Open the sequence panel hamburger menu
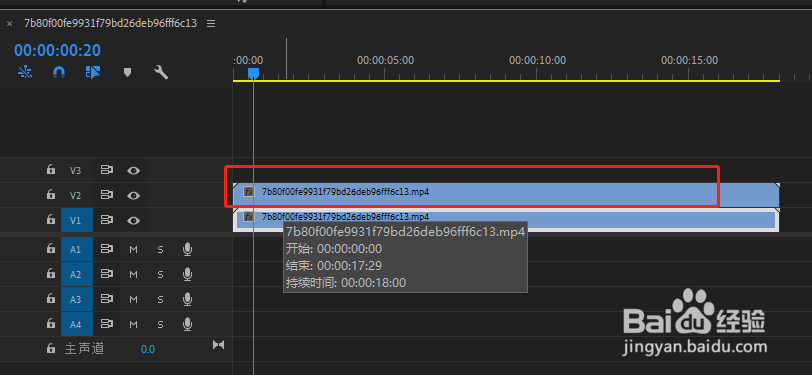812x375 pixels. [x=211, y=24]
